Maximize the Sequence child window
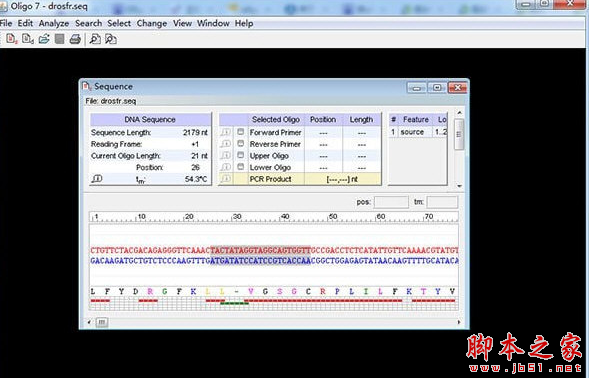Screen dimensions: 589x378 [x=437, y=88]
